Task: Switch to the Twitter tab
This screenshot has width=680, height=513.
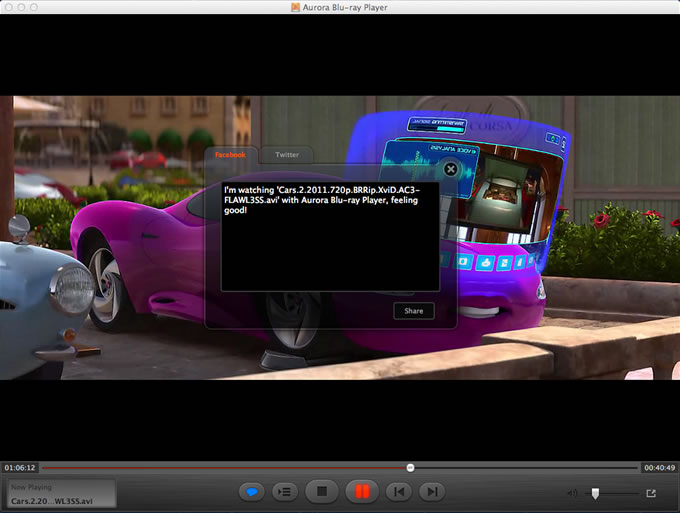Action: pyautogui.click(x=287, y=155)
